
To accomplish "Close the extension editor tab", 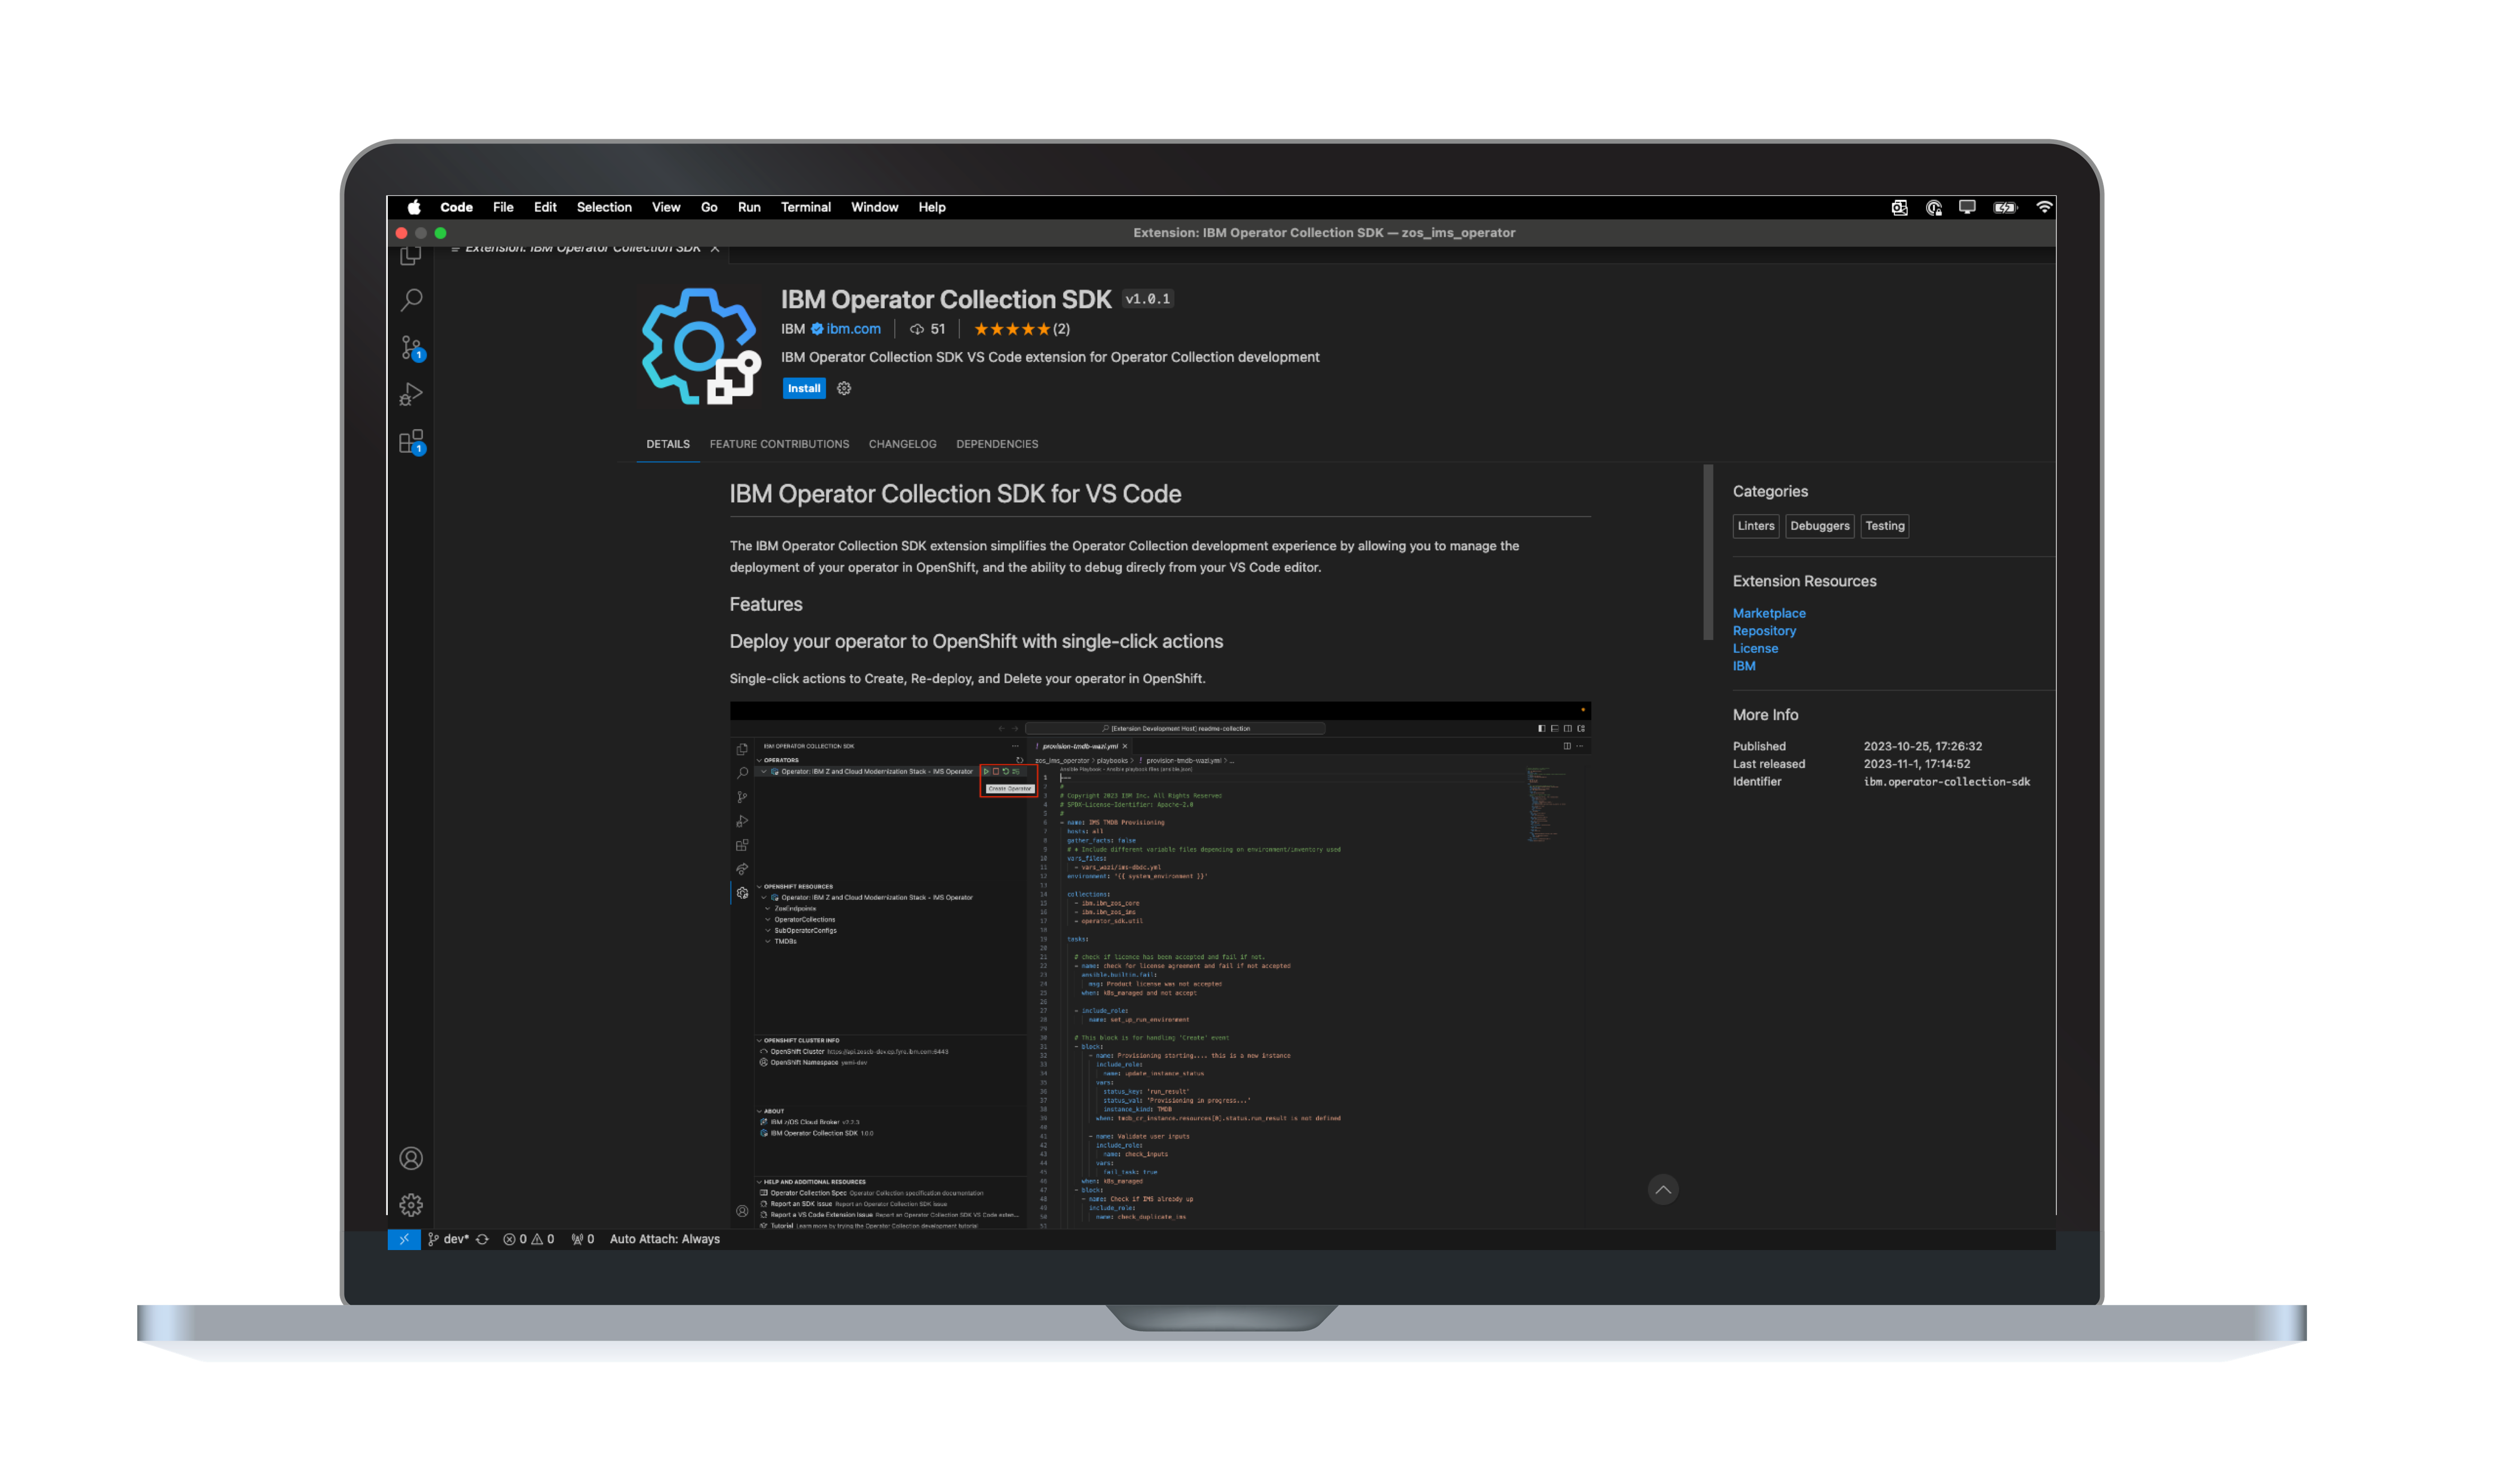I will [x=715, y=248].
